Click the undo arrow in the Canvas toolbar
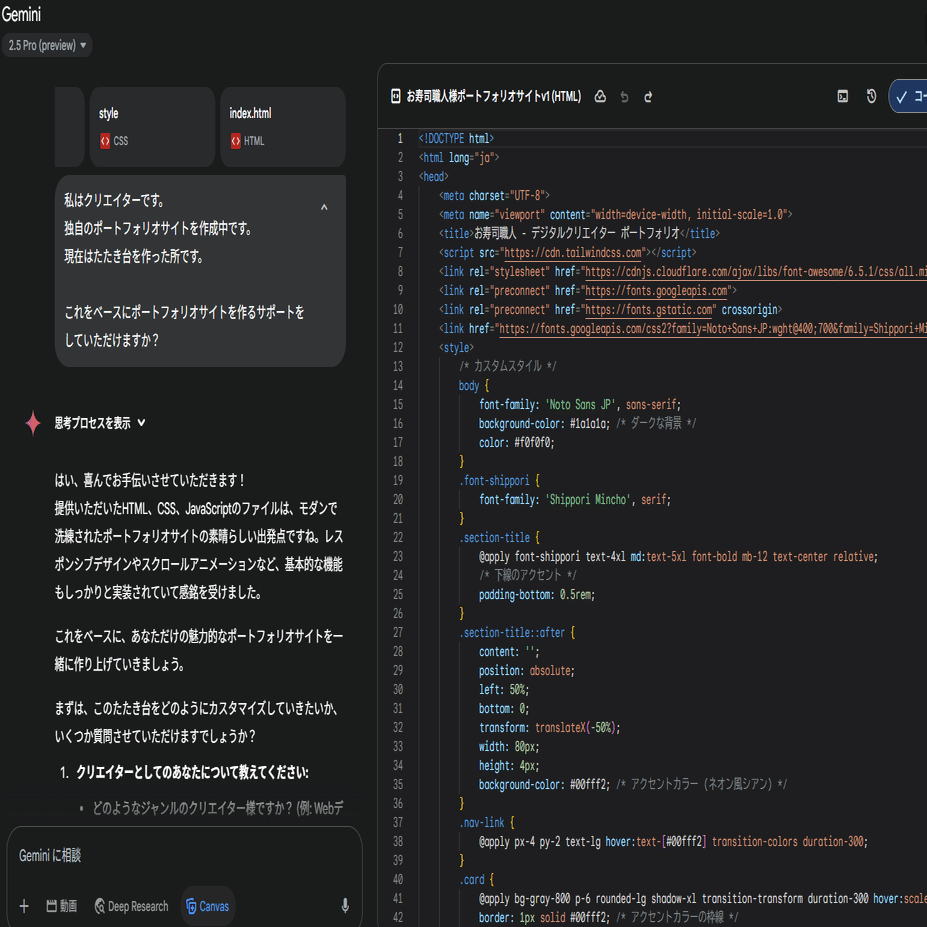927x927 pixels. click(624, 96)
